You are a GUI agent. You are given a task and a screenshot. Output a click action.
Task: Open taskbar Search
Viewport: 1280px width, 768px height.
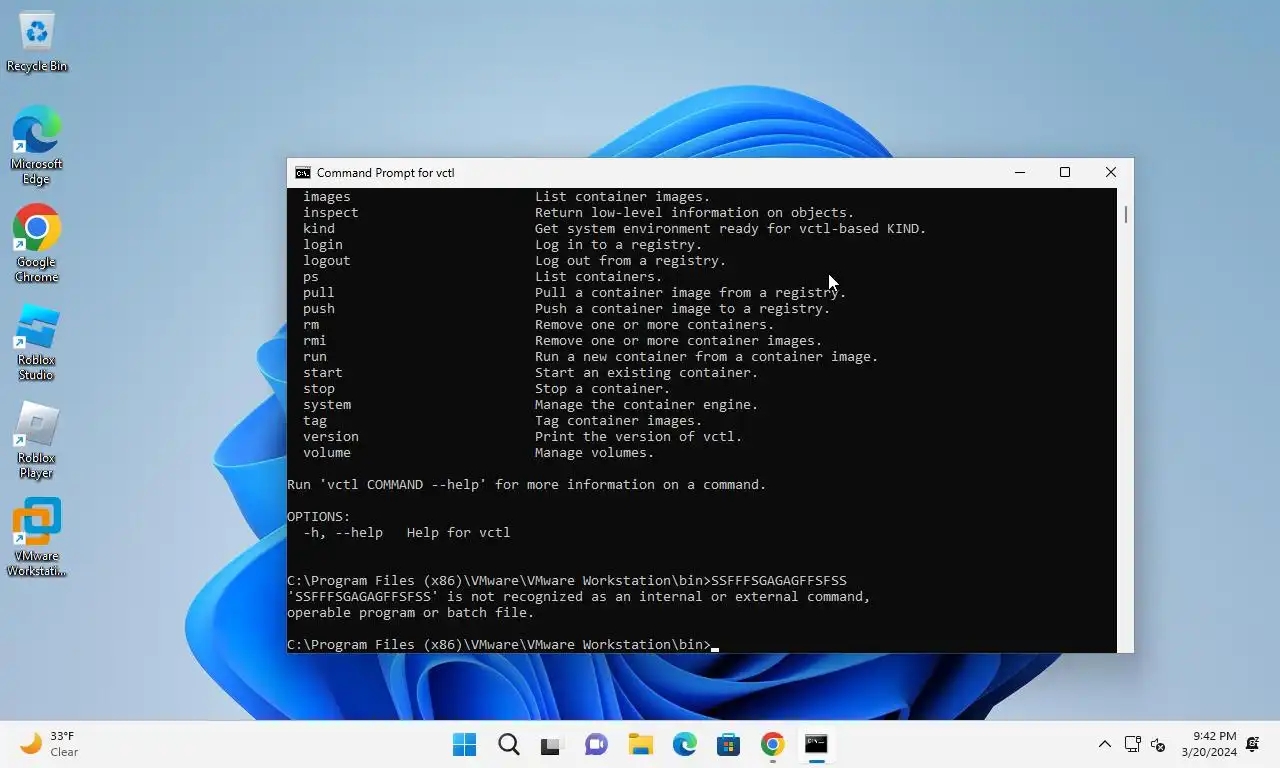pyautogui.click(x=508, y=744)
